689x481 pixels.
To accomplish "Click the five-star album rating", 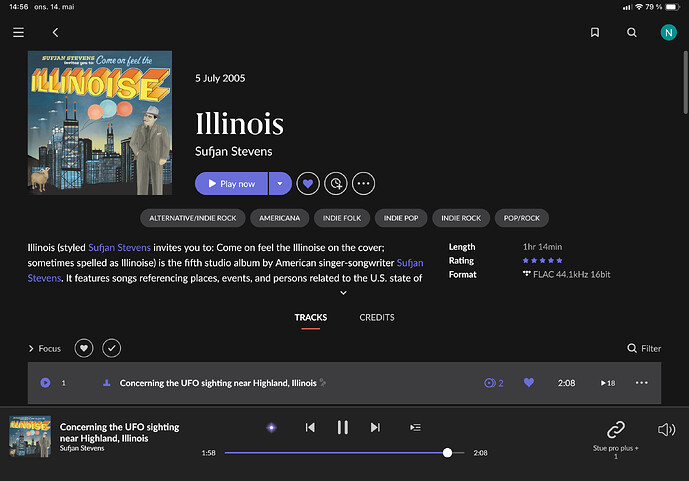I will (x=542, y=260).
